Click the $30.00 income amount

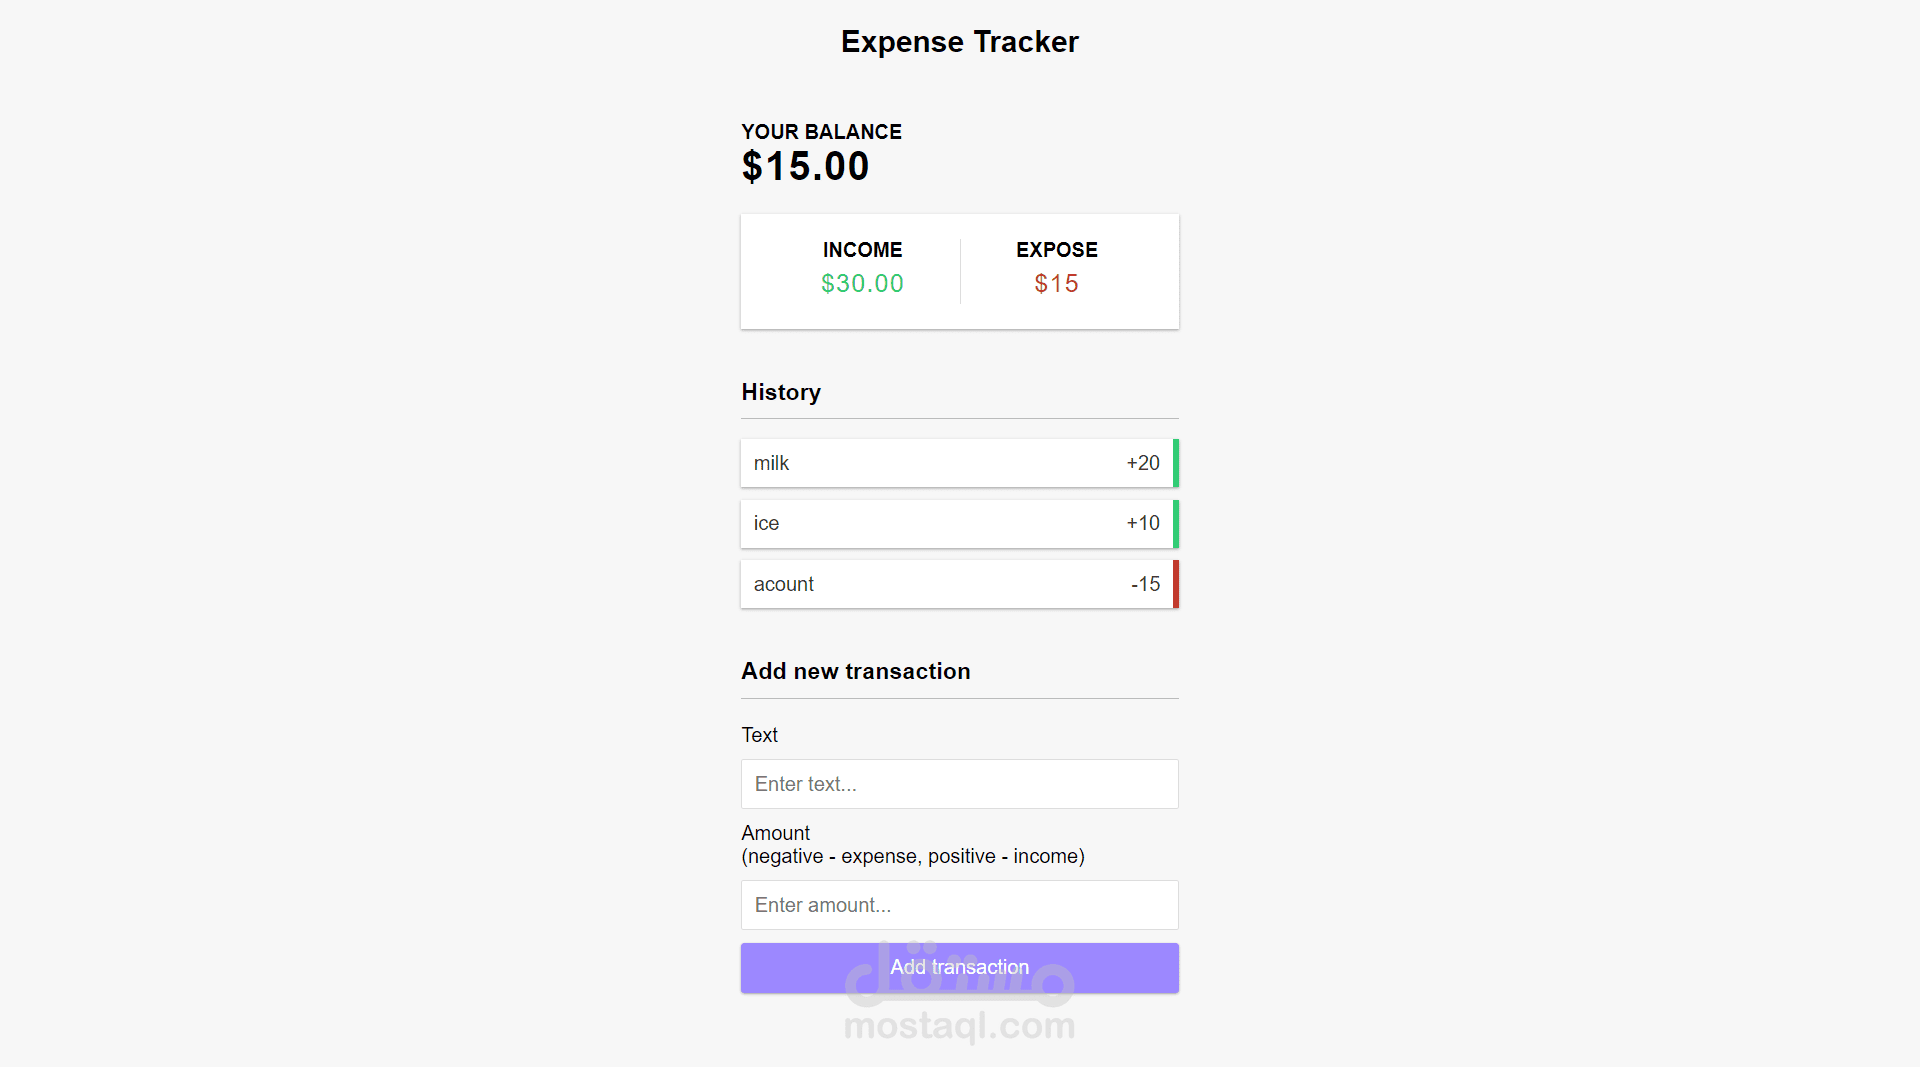[x=862, y=284]
